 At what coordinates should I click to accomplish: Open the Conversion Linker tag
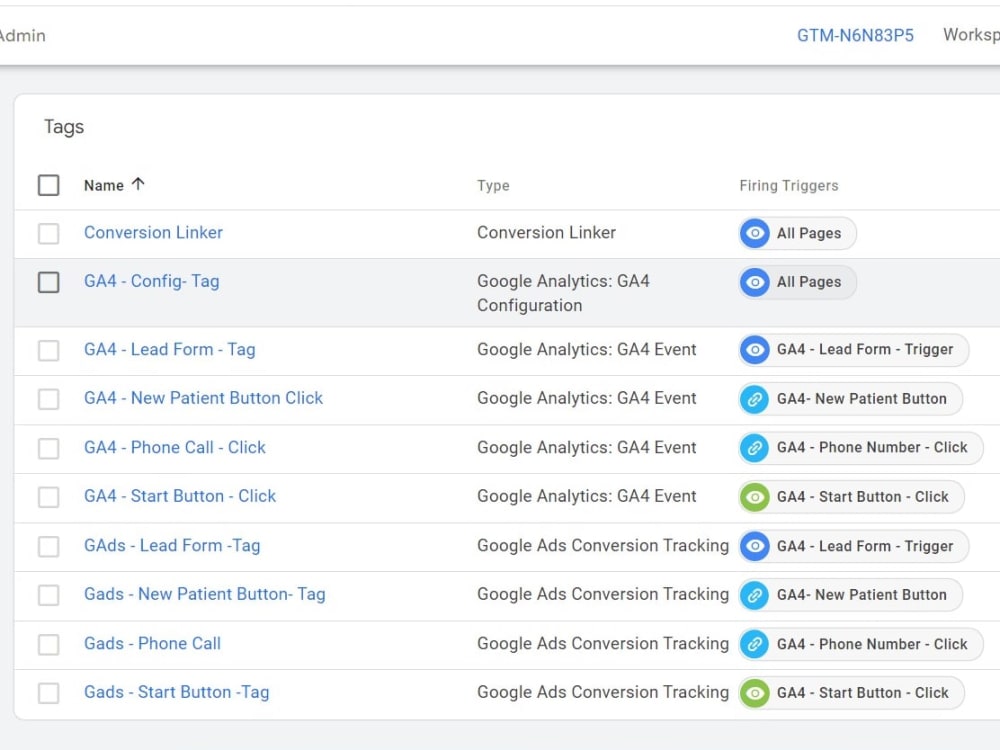(x=154, y=232)
